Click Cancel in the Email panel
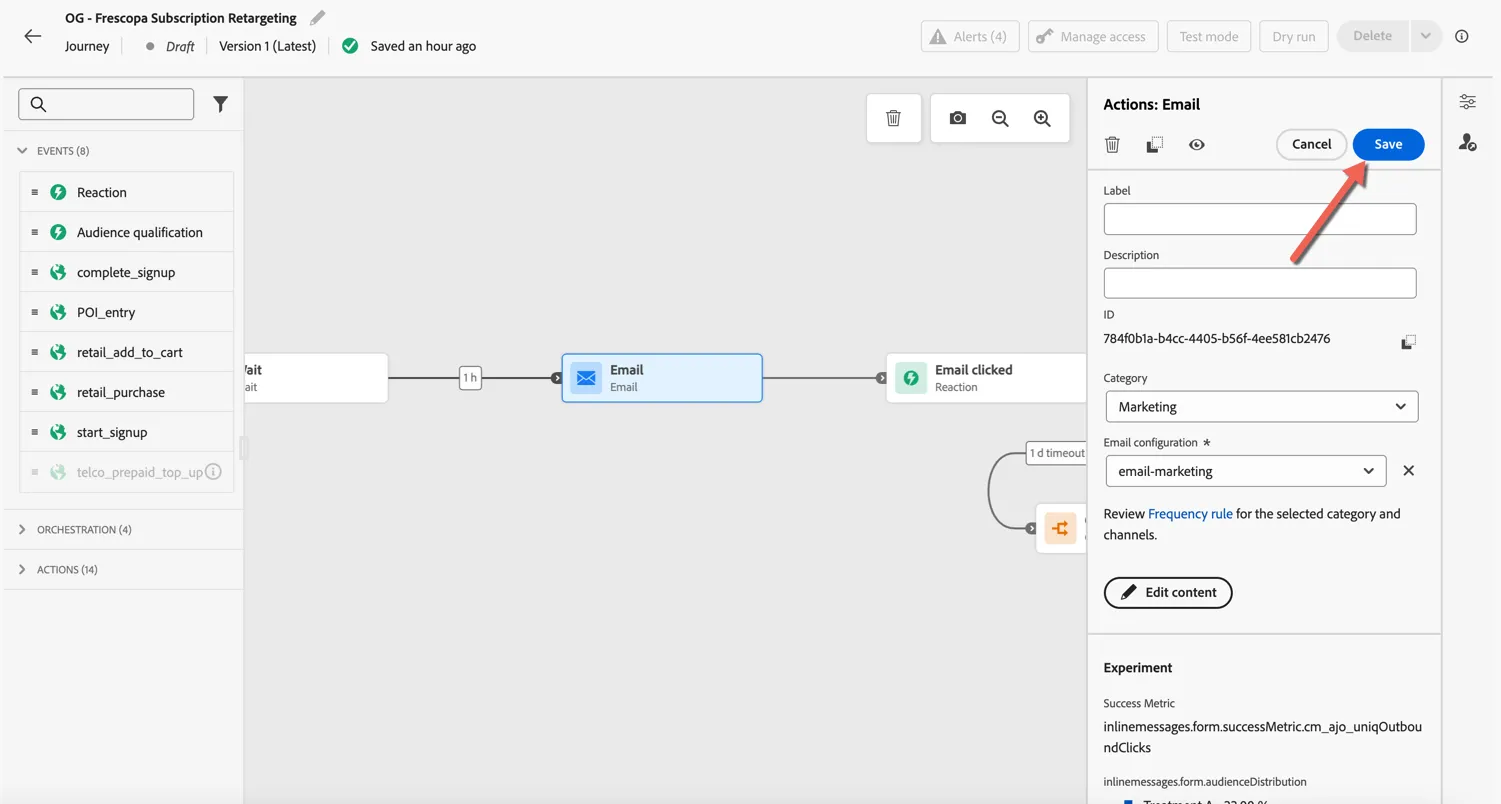 point(1311,144)
